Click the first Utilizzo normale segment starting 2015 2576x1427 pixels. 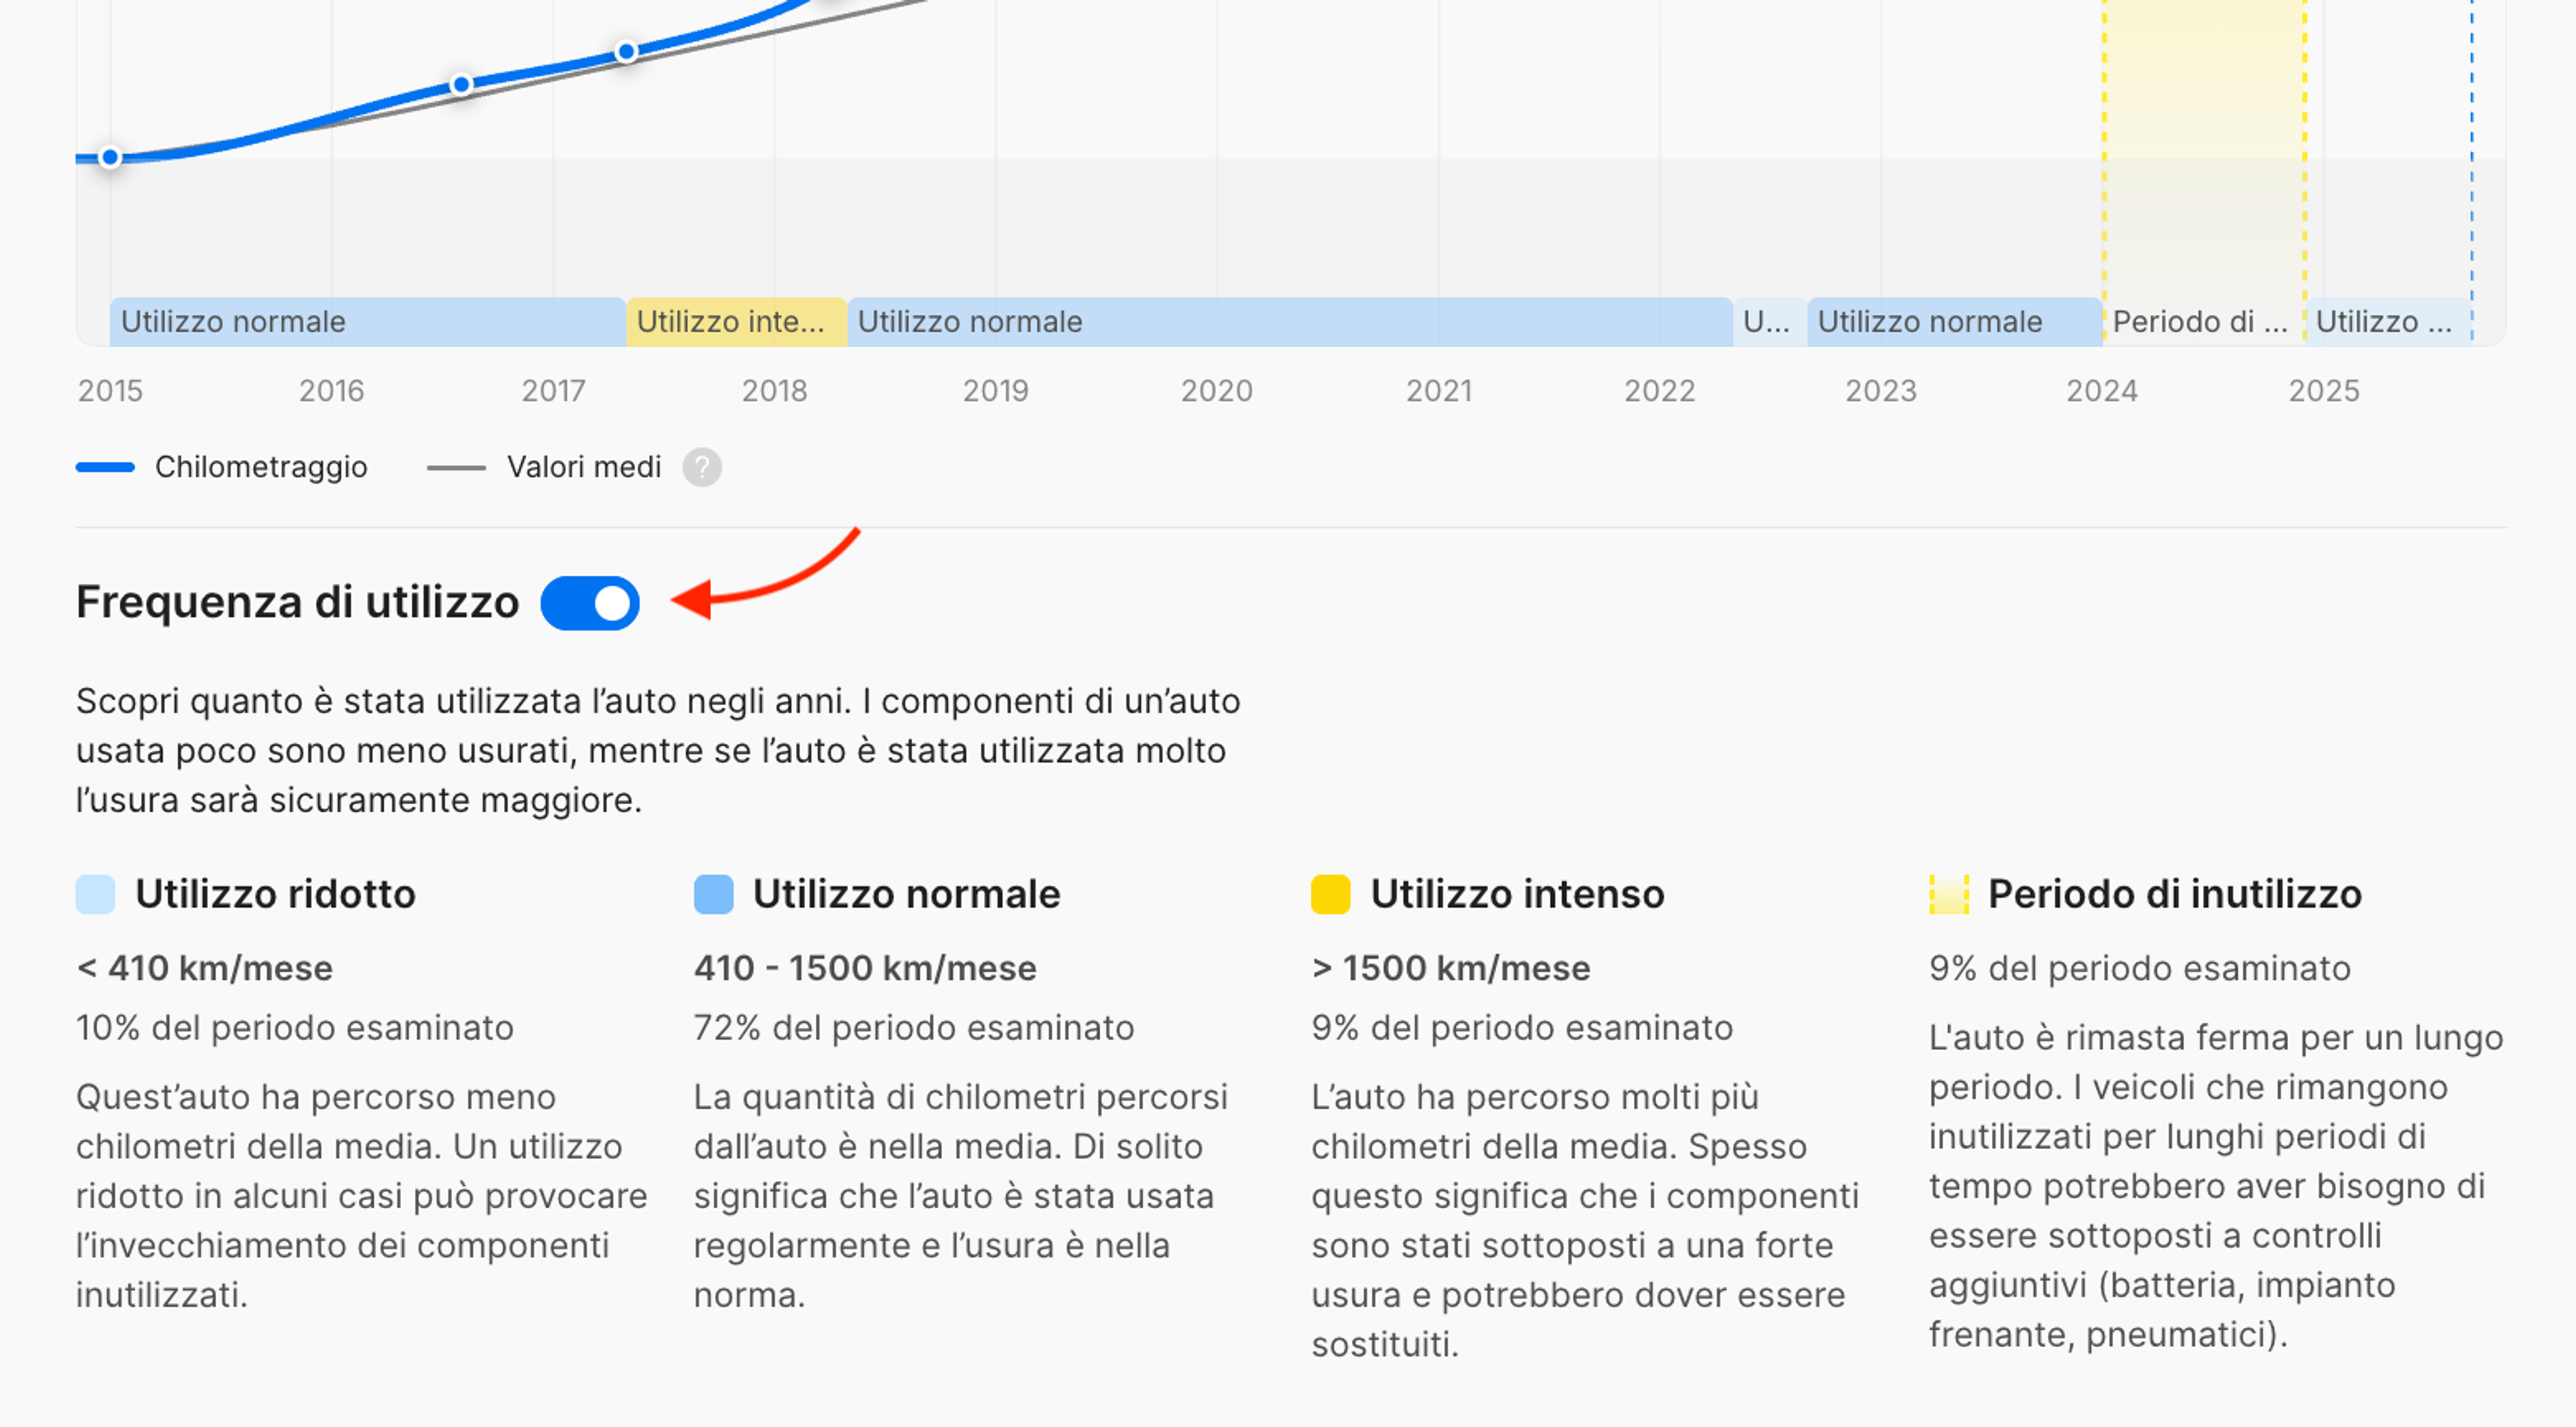click(x=368, y=322)
